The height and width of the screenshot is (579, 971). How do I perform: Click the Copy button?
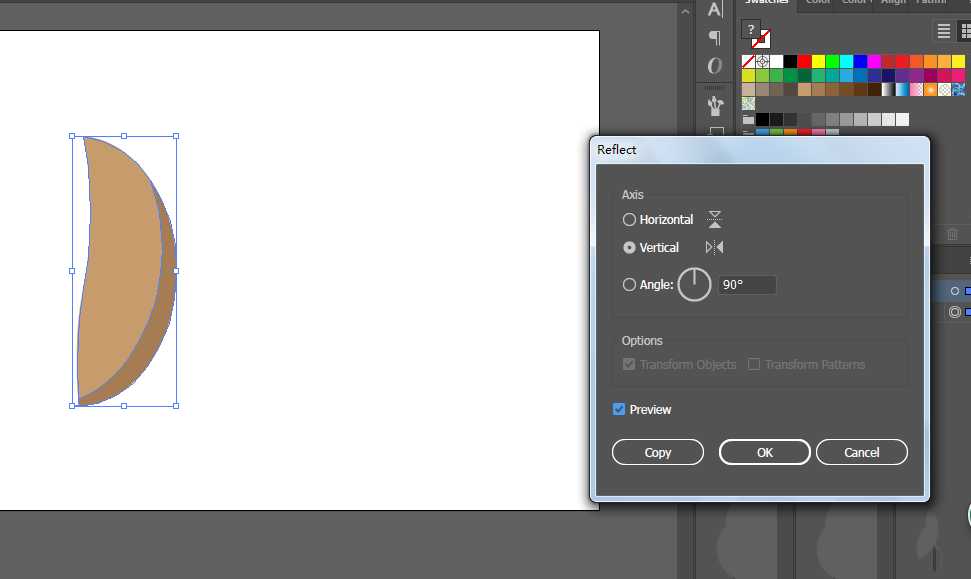[x=657, y=453]
